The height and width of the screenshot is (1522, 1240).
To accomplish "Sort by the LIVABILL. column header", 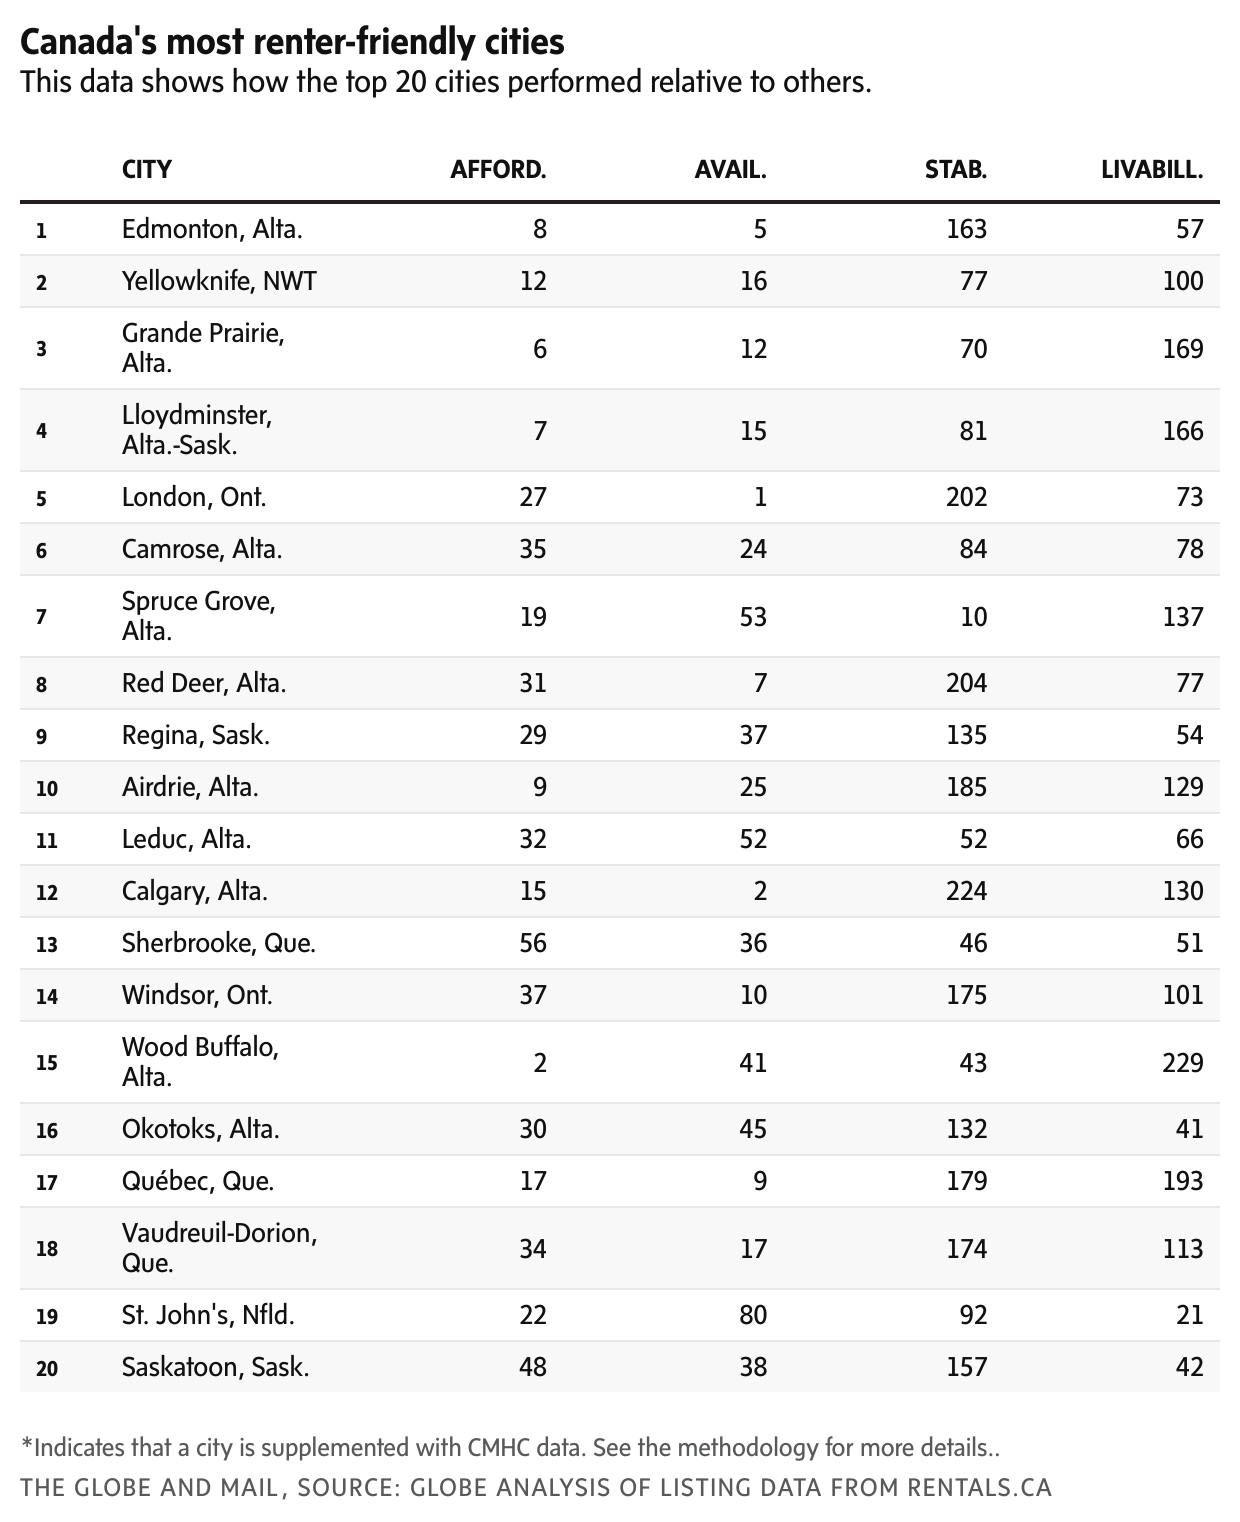I will (1151, 169).
